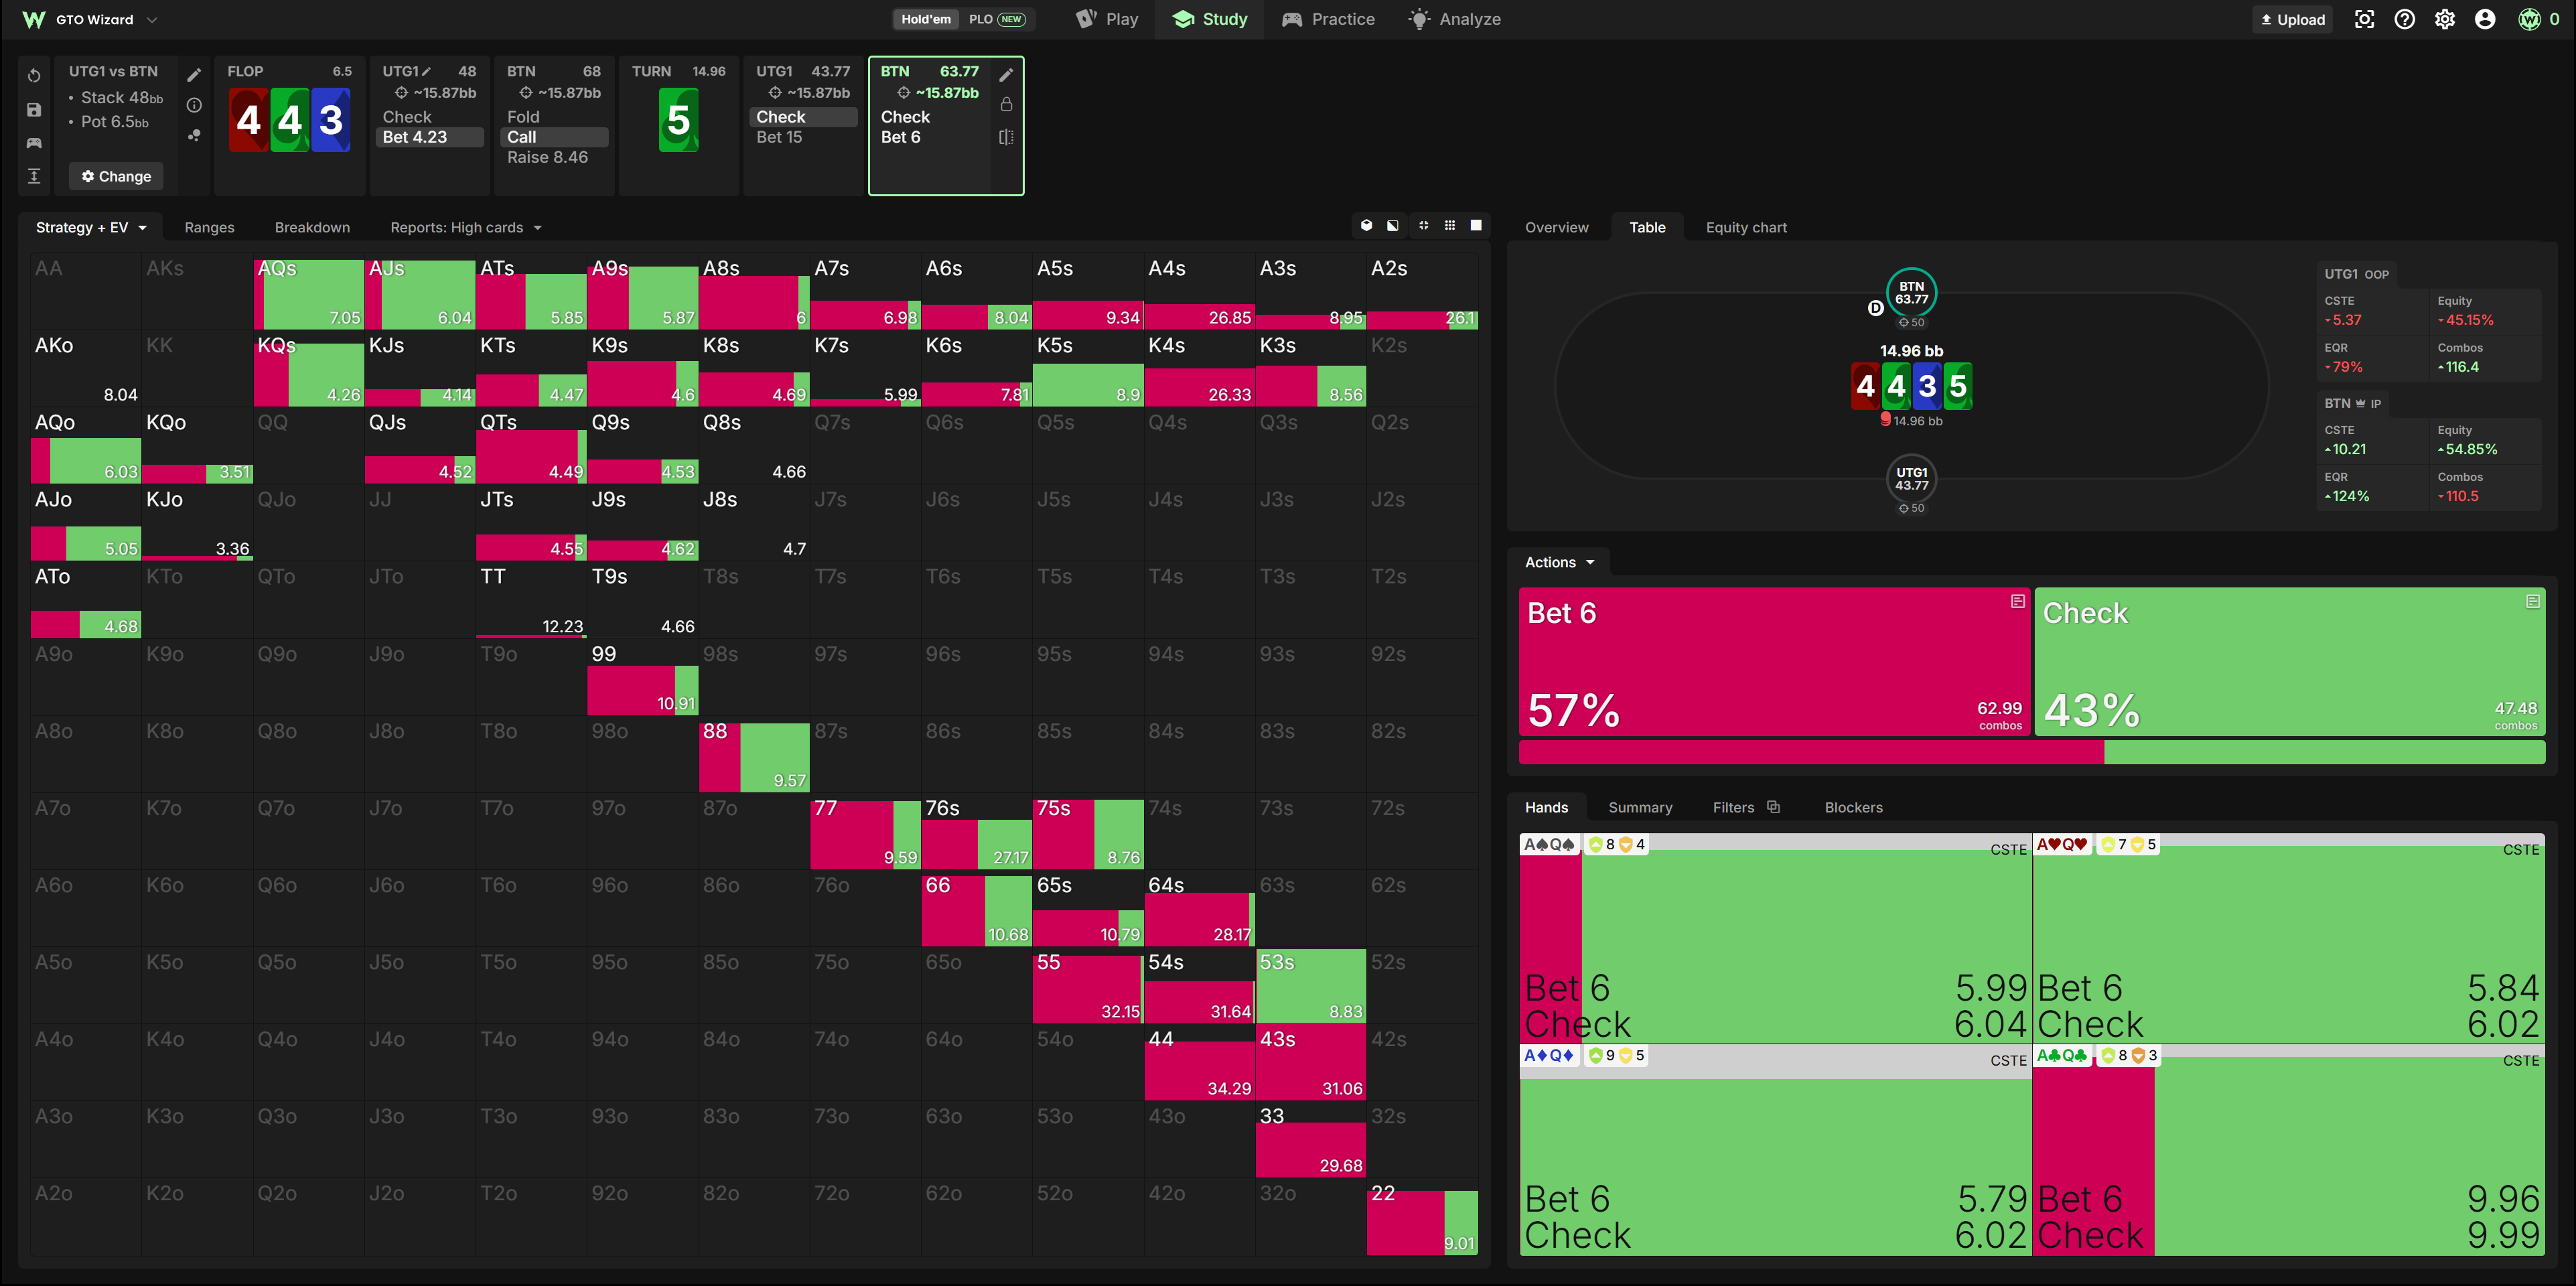Screen dimensions: 2576x1286
Task: Click the poker chips icon below info icon
Action: (x=194, y=135)
